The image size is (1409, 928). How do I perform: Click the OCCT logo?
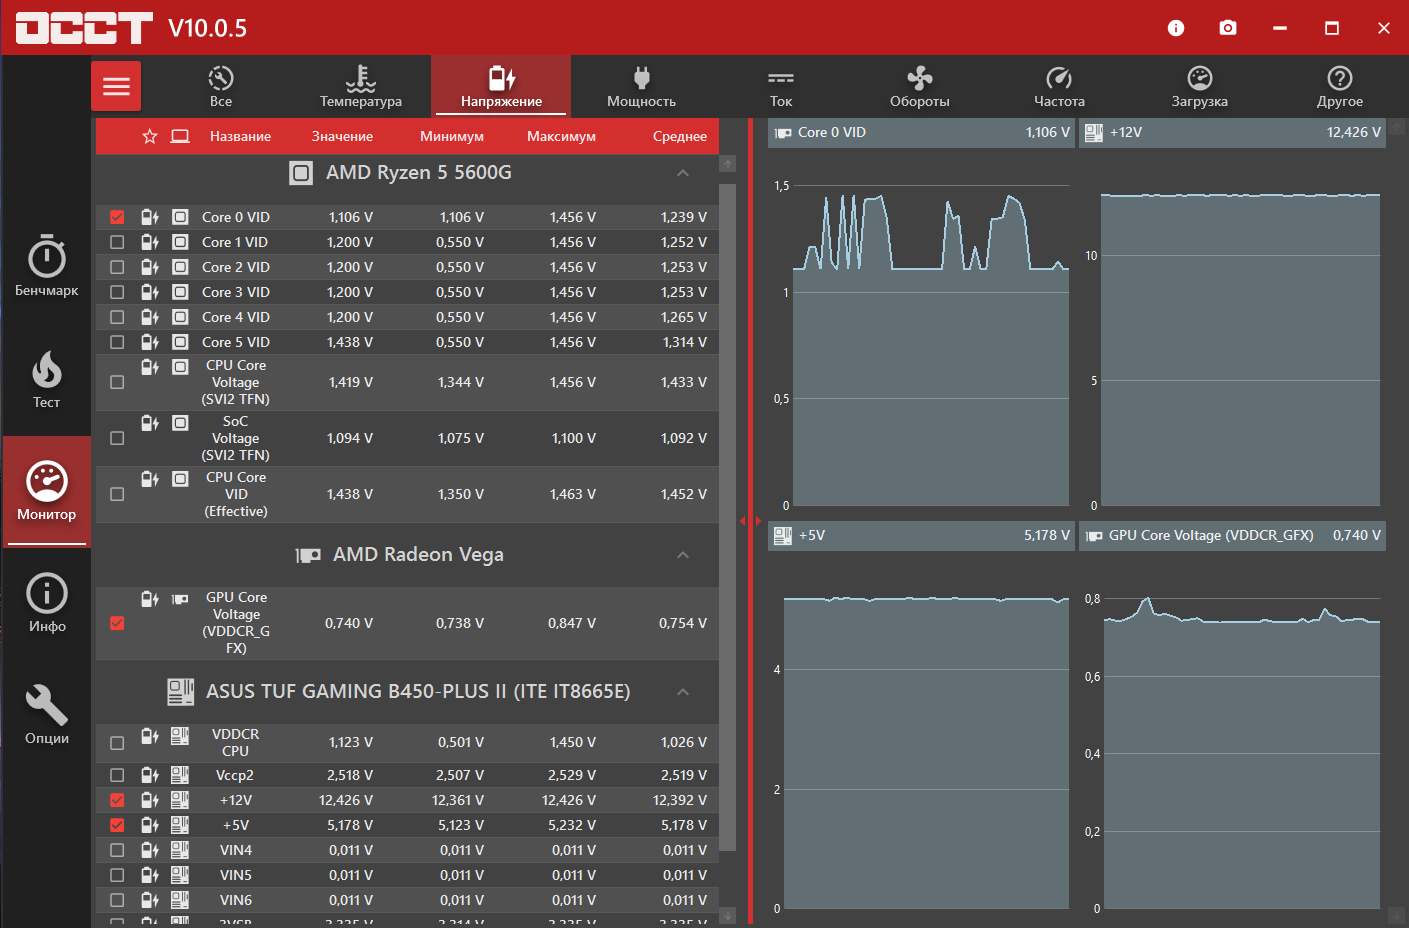pos(84,28)
